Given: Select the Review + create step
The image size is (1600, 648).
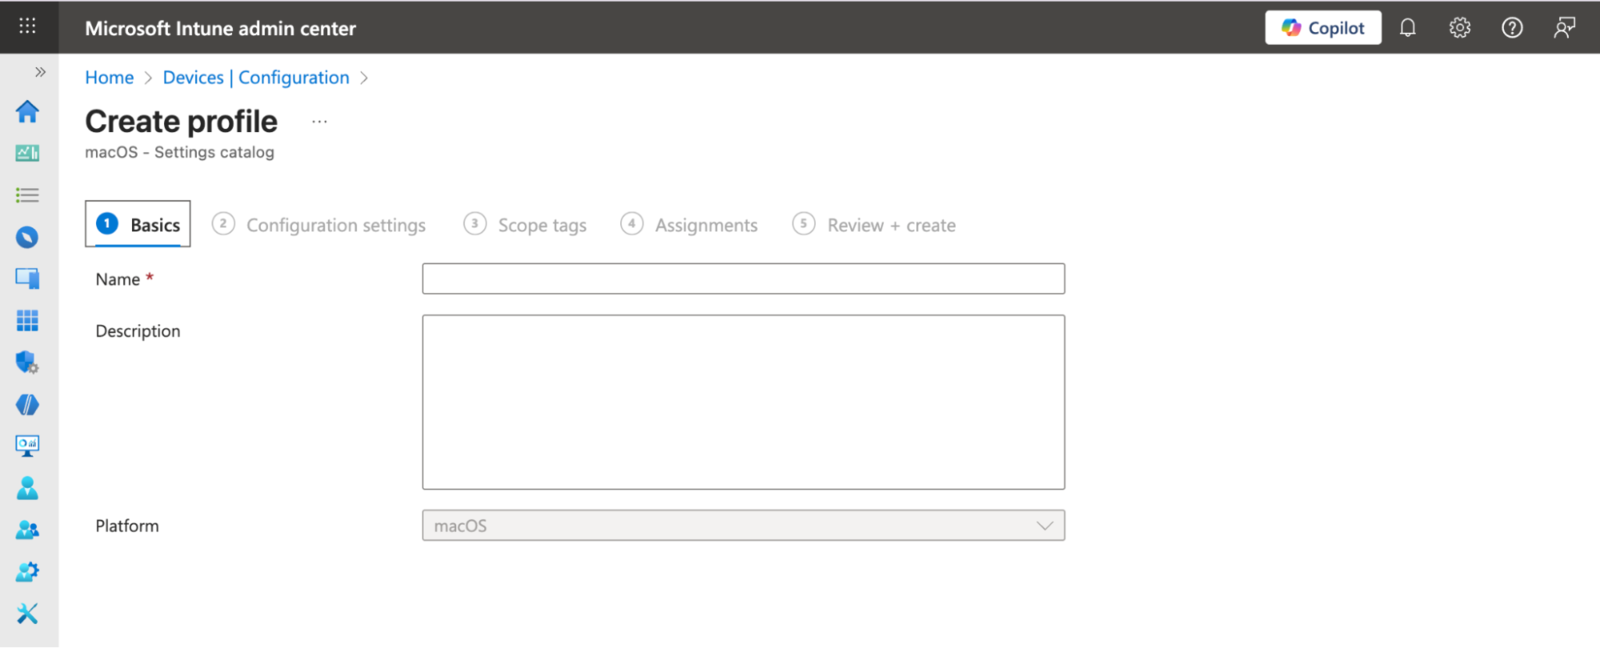Looking at the screenshot, I should pyautogui.click(x=874, y=225).
